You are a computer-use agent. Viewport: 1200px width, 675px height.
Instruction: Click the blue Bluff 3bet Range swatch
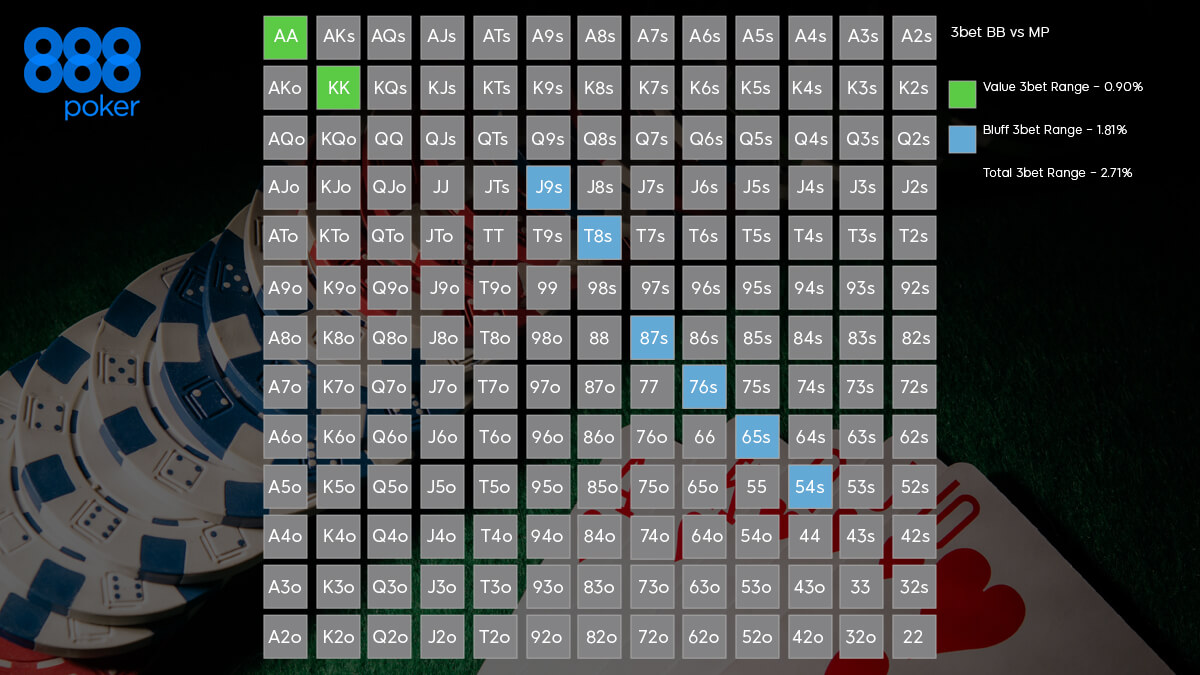point(962,139)
